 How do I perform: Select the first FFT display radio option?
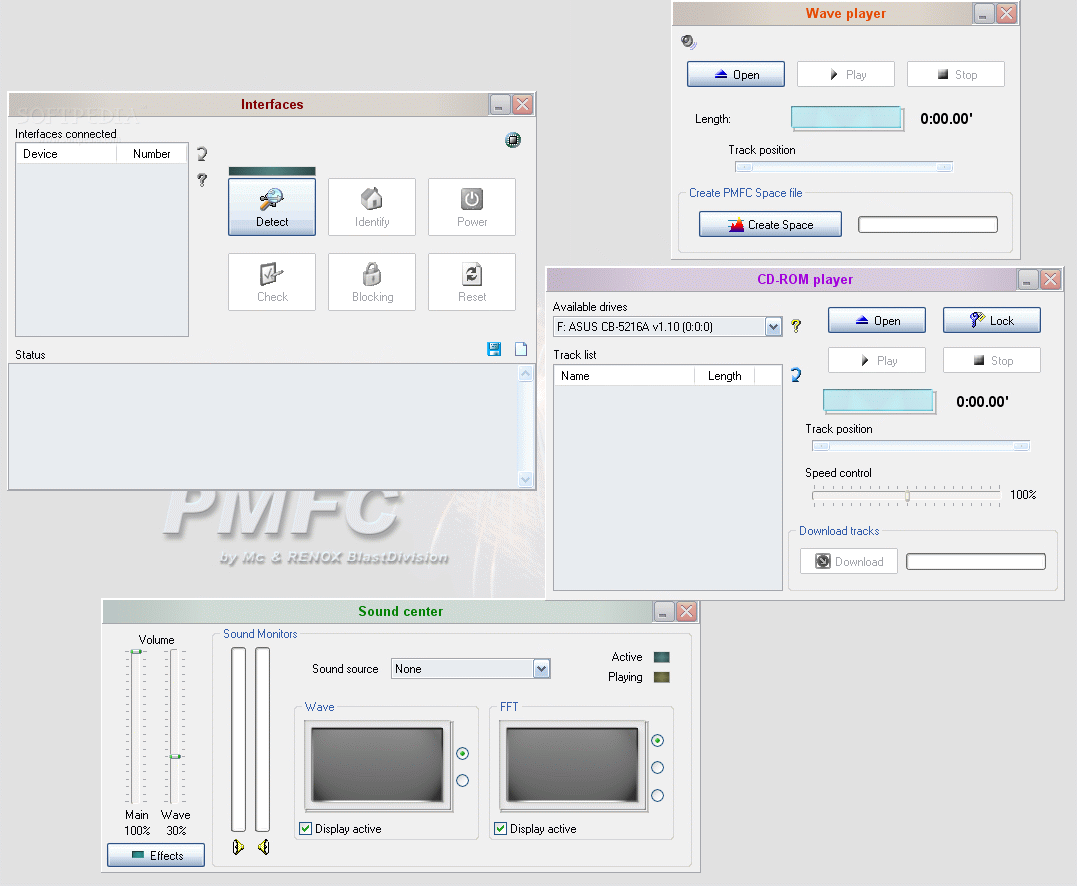click(x=657, y=740)
